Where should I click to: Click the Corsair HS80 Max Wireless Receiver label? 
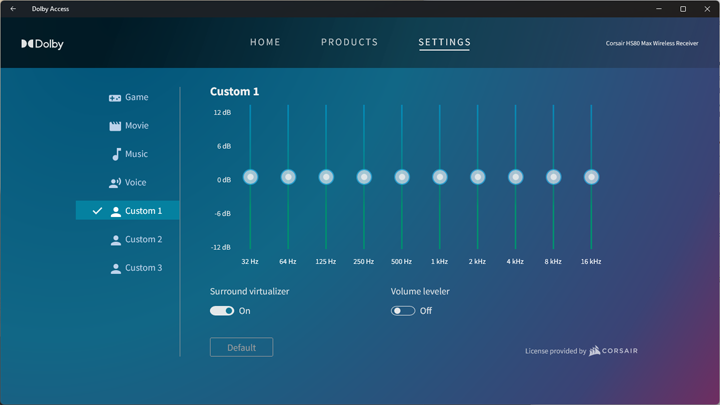pos(652,44)
